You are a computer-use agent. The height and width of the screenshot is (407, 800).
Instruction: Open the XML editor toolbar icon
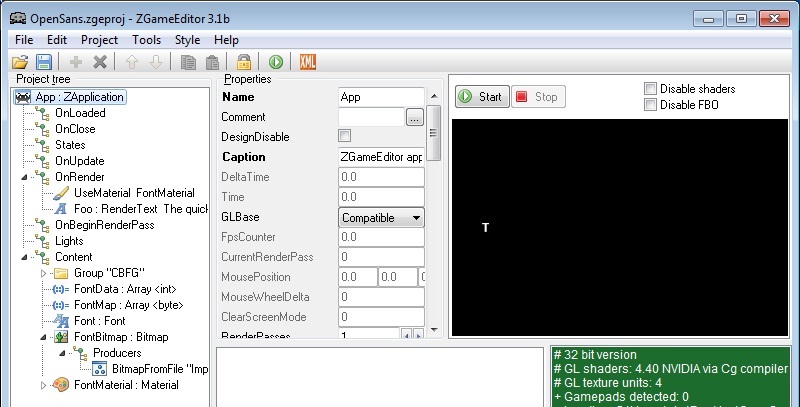pos(308,62)
